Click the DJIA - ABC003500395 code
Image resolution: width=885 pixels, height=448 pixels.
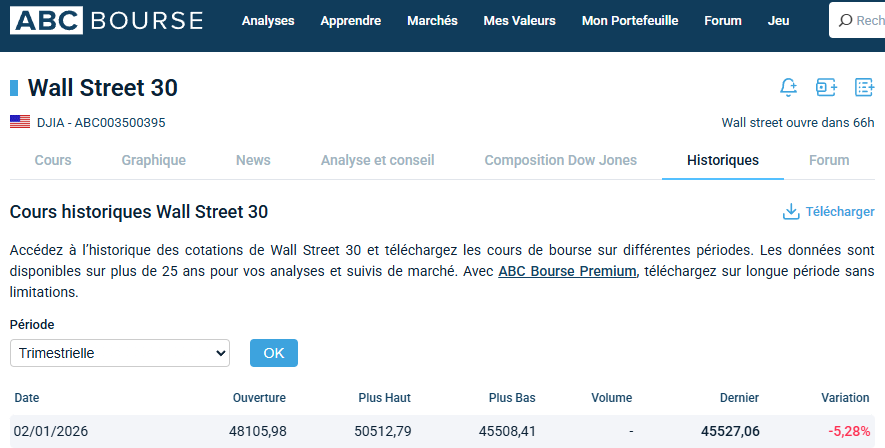coord(101,122)
